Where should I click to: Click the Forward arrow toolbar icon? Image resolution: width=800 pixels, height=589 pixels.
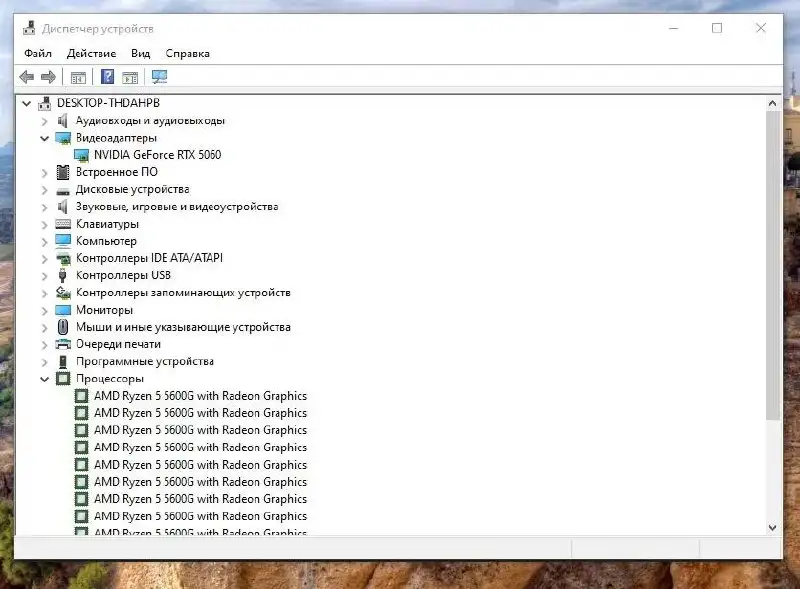48,77
